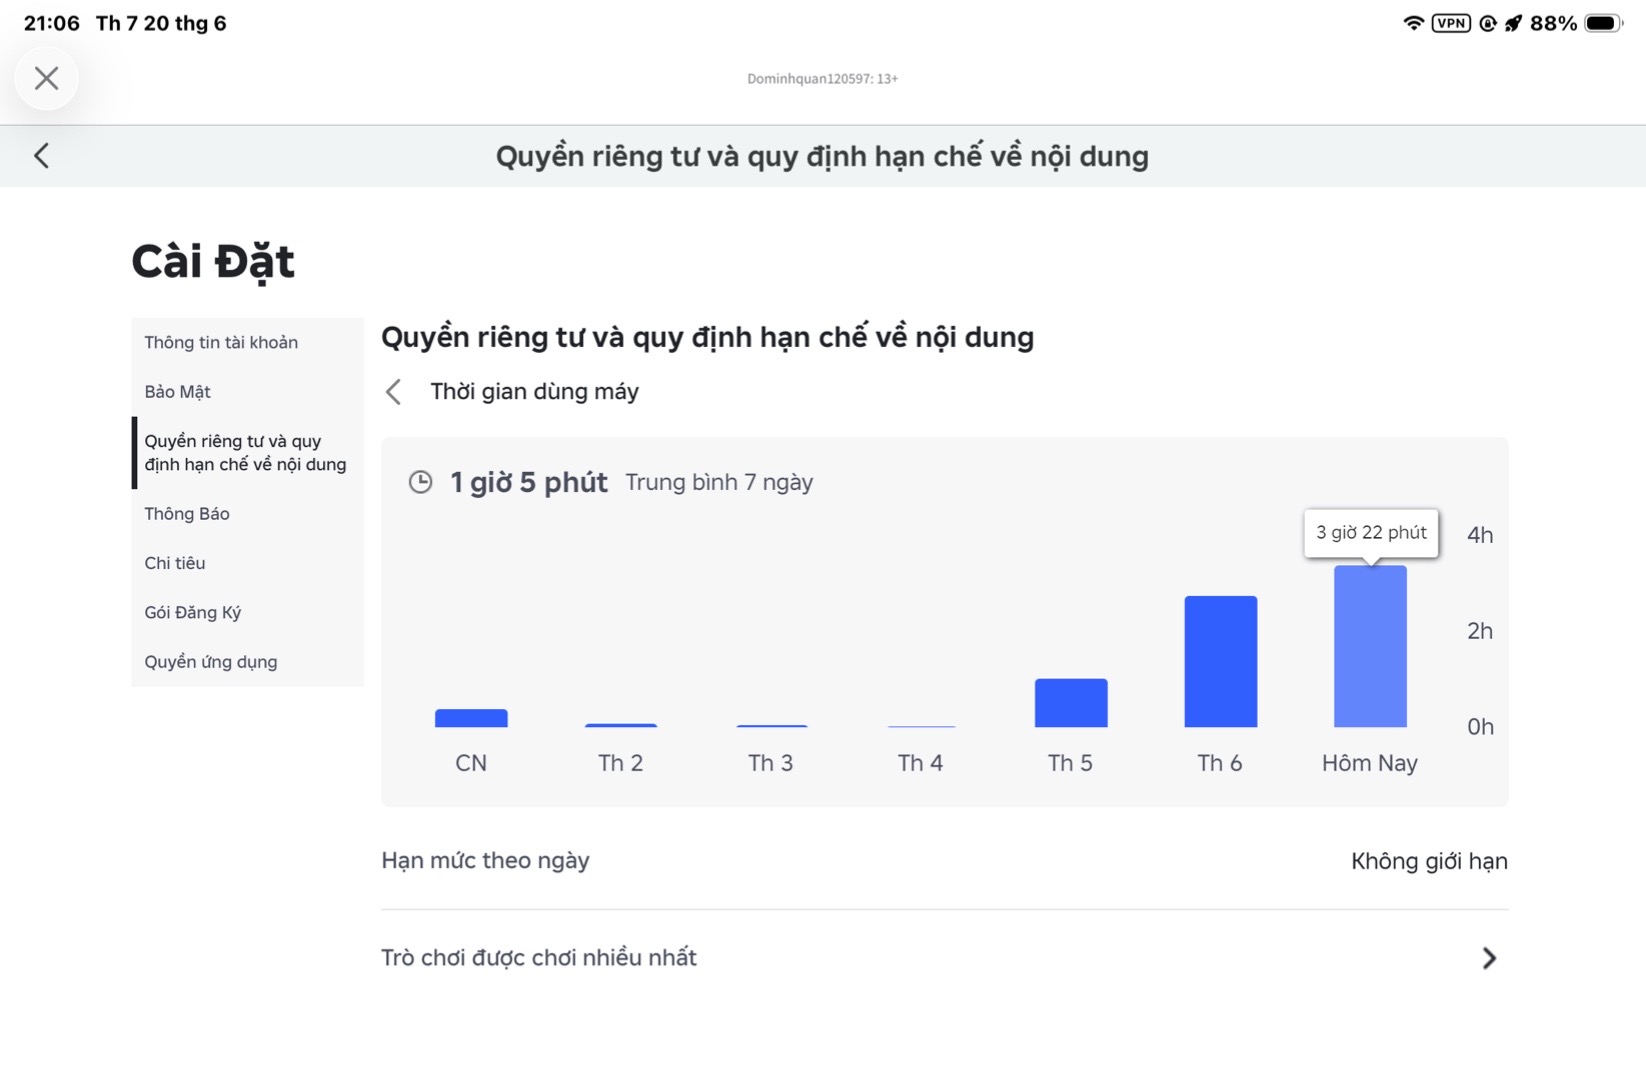Tap back arrow in header bar
The width and height of the screenshot is (1646, 1080).
click(41, 155)
